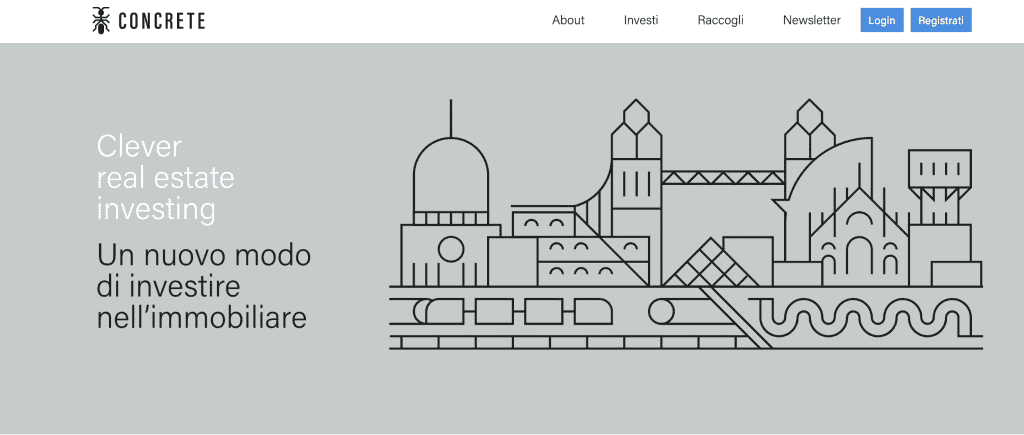This screenshot has height=435, width=1024.
Task: Go to the Investi page
Action: pyautogui.click(x=641, y=20)
